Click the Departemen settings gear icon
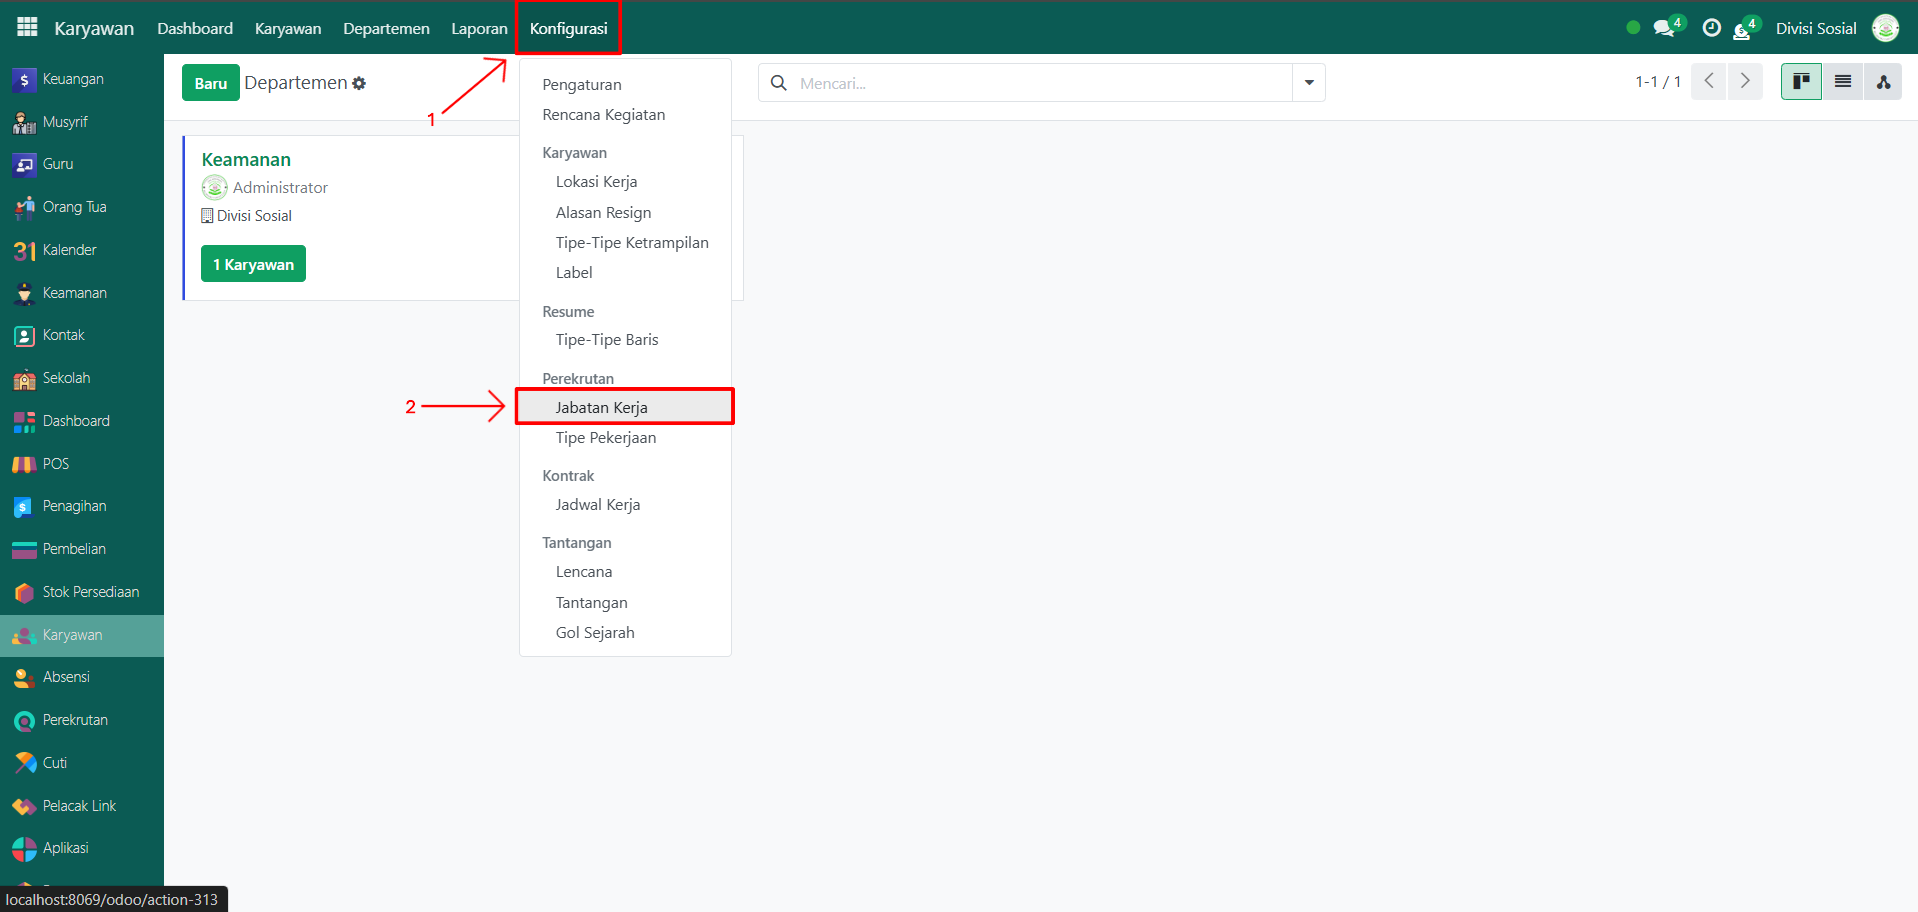The width and height of the screenshot is (1918, 912). coord(359,84)
